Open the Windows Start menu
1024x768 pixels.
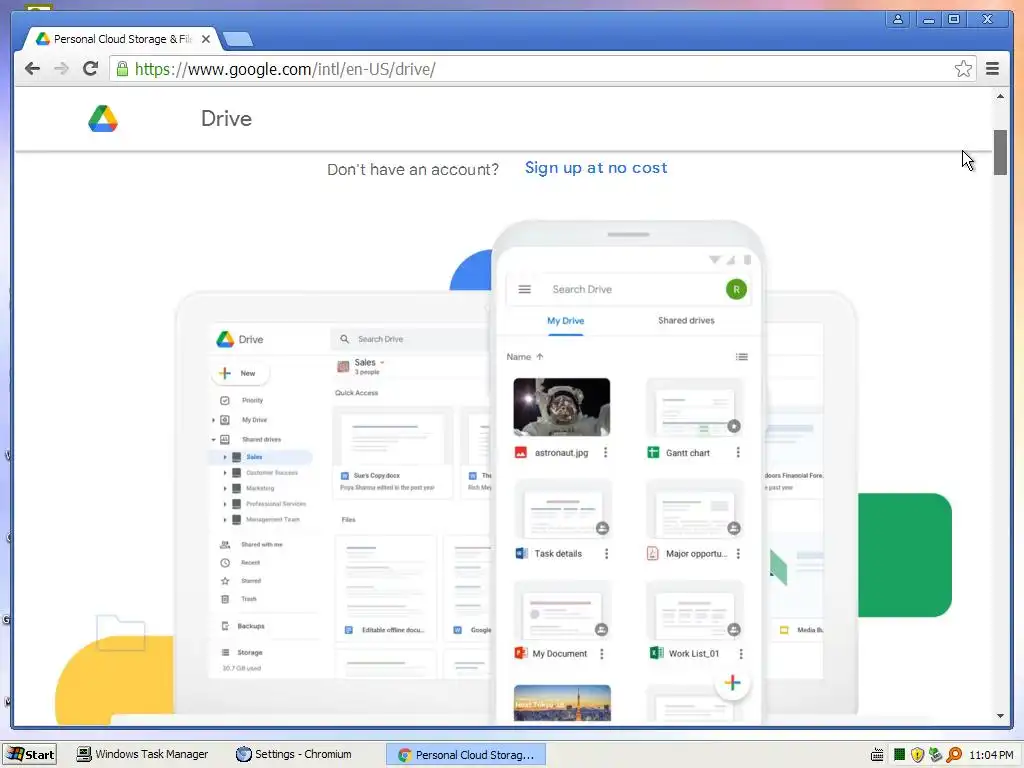pos(29,754)
